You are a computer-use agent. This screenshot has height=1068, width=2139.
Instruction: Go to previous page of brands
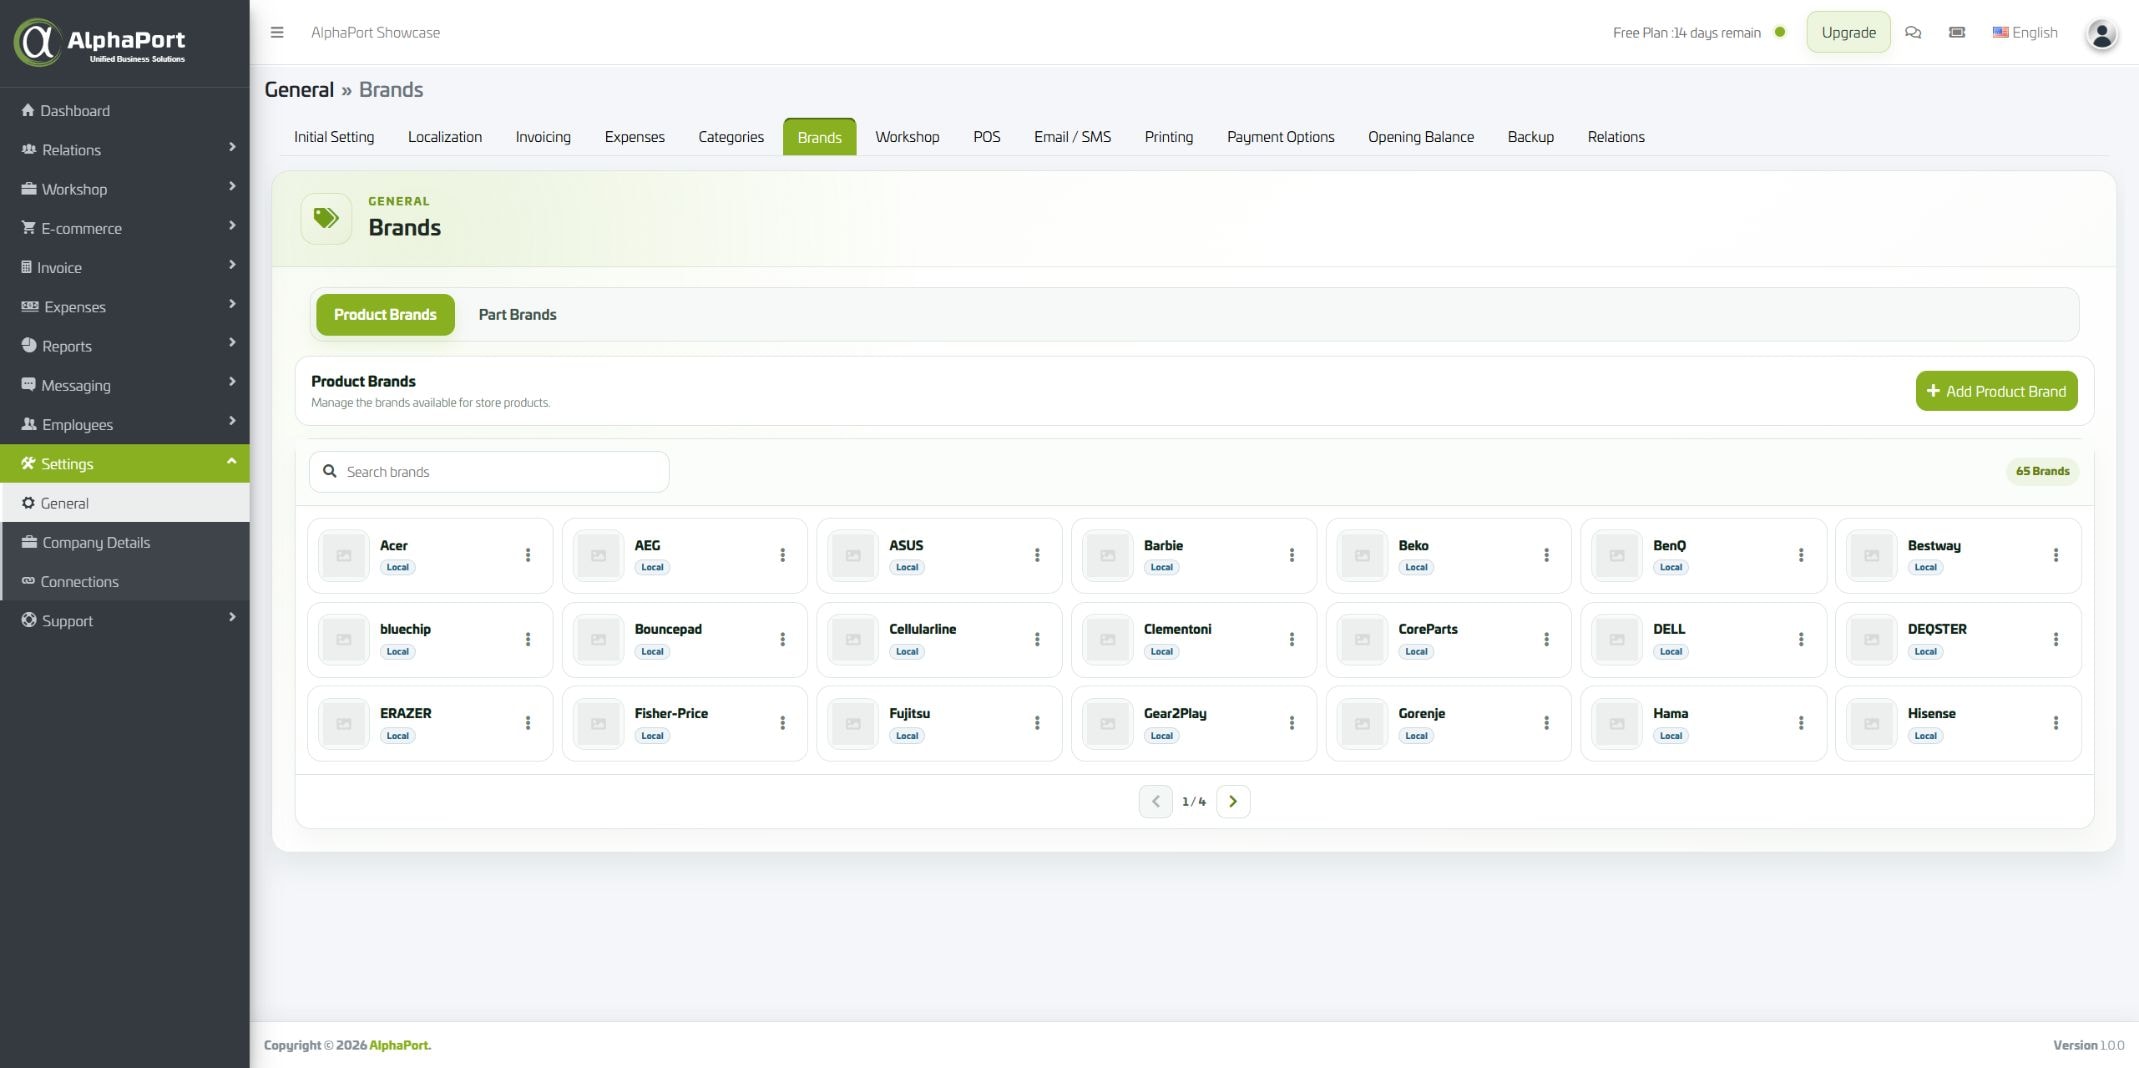click(x=1155, y=801)
